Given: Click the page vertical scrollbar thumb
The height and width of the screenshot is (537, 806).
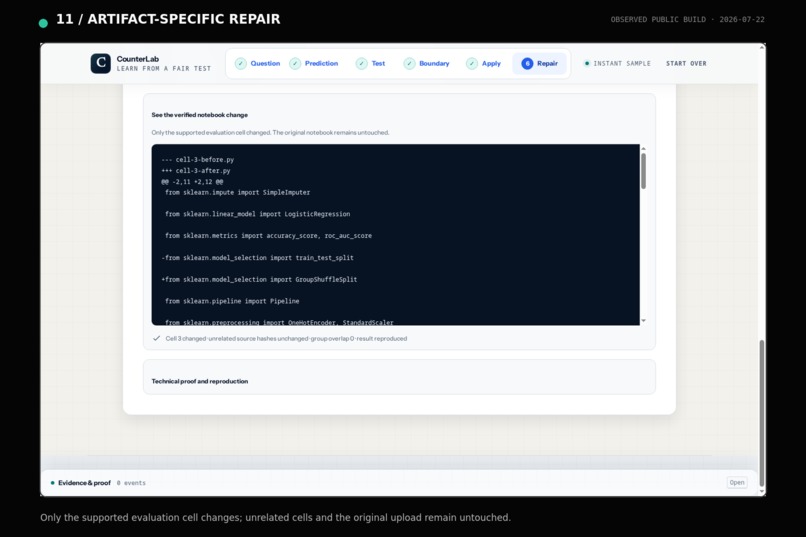Looking at the screenshot, I should (761, 413).
